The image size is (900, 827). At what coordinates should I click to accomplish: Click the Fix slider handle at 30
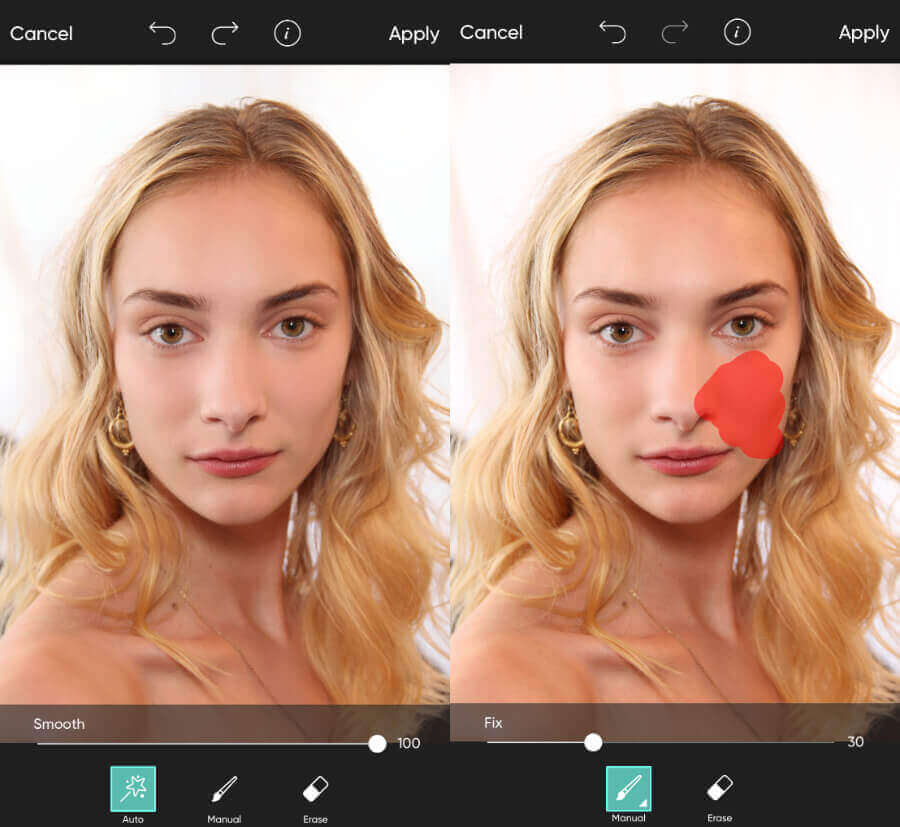click(x=592, y=743)
